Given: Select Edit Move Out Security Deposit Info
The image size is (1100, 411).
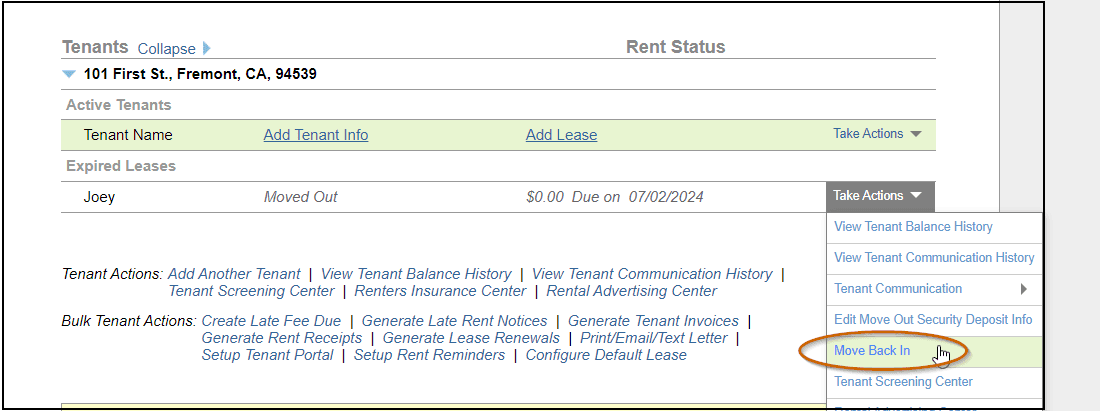Looking at the screenshot, I should coord(933,320).
